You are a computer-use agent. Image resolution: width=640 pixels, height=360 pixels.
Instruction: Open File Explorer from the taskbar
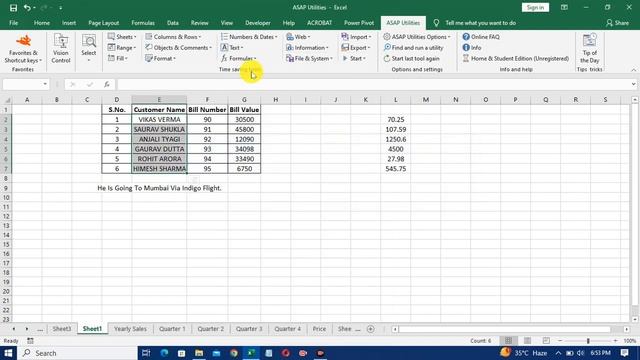[x=199, y=353]
